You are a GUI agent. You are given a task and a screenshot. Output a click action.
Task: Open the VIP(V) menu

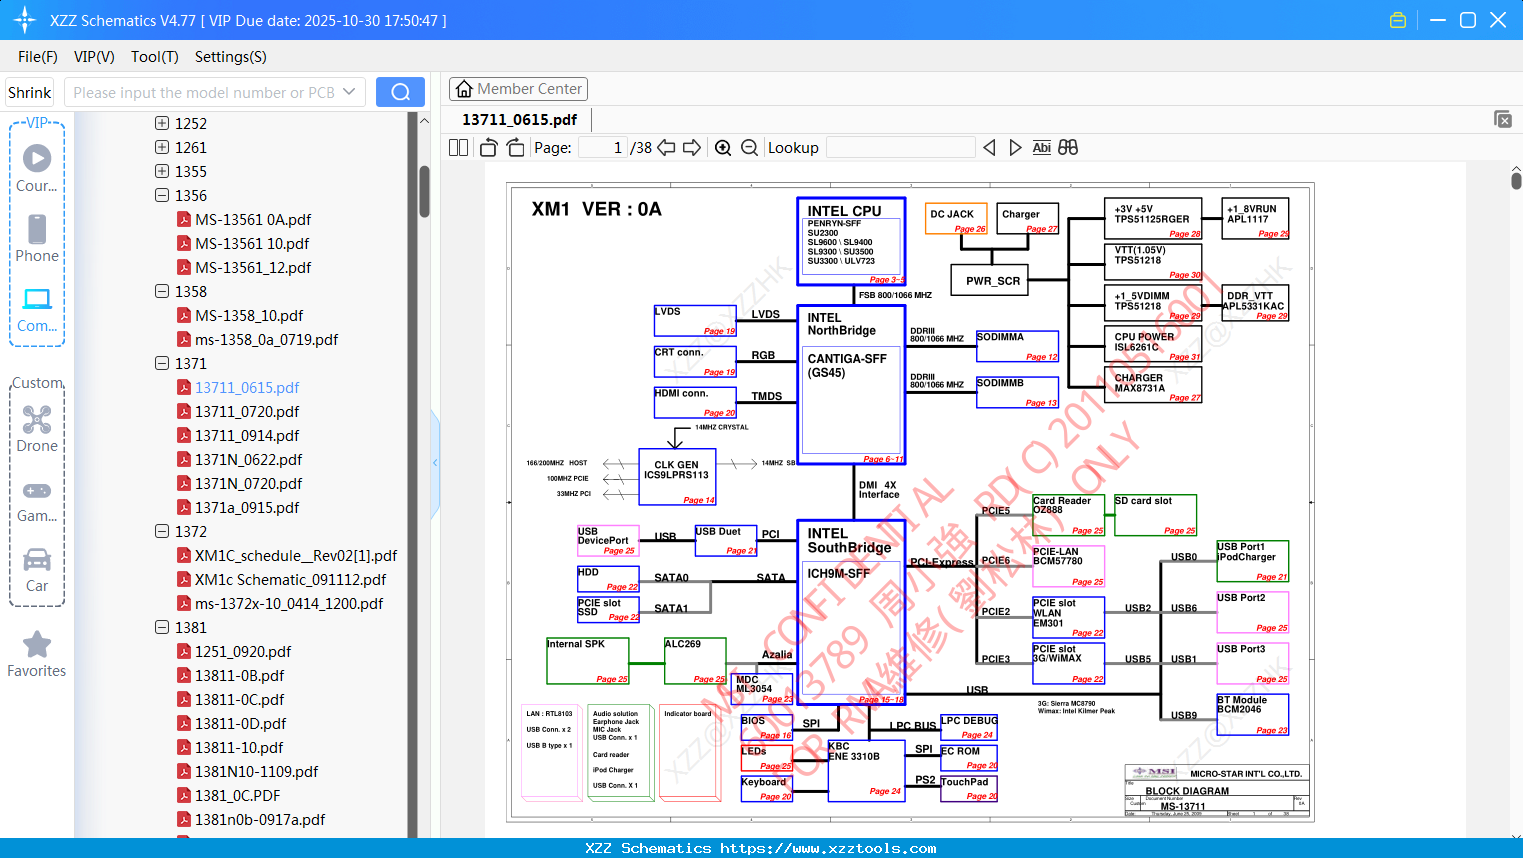94,57
